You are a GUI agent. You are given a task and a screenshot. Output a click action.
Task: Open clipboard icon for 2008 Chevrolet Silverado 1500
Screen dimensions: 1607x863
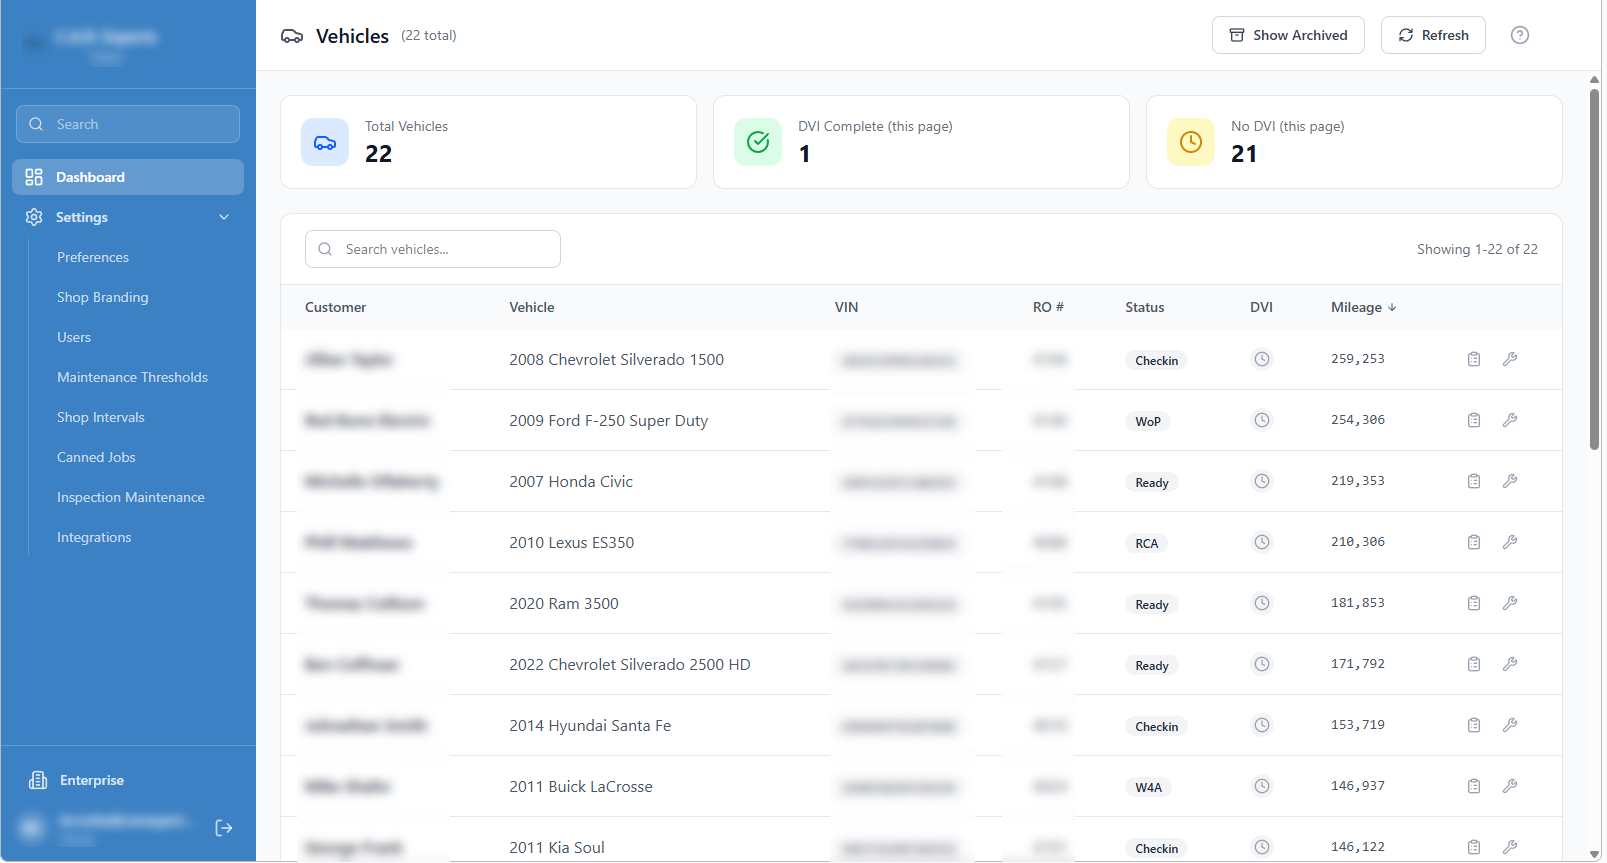click(x=1473, y=359)
